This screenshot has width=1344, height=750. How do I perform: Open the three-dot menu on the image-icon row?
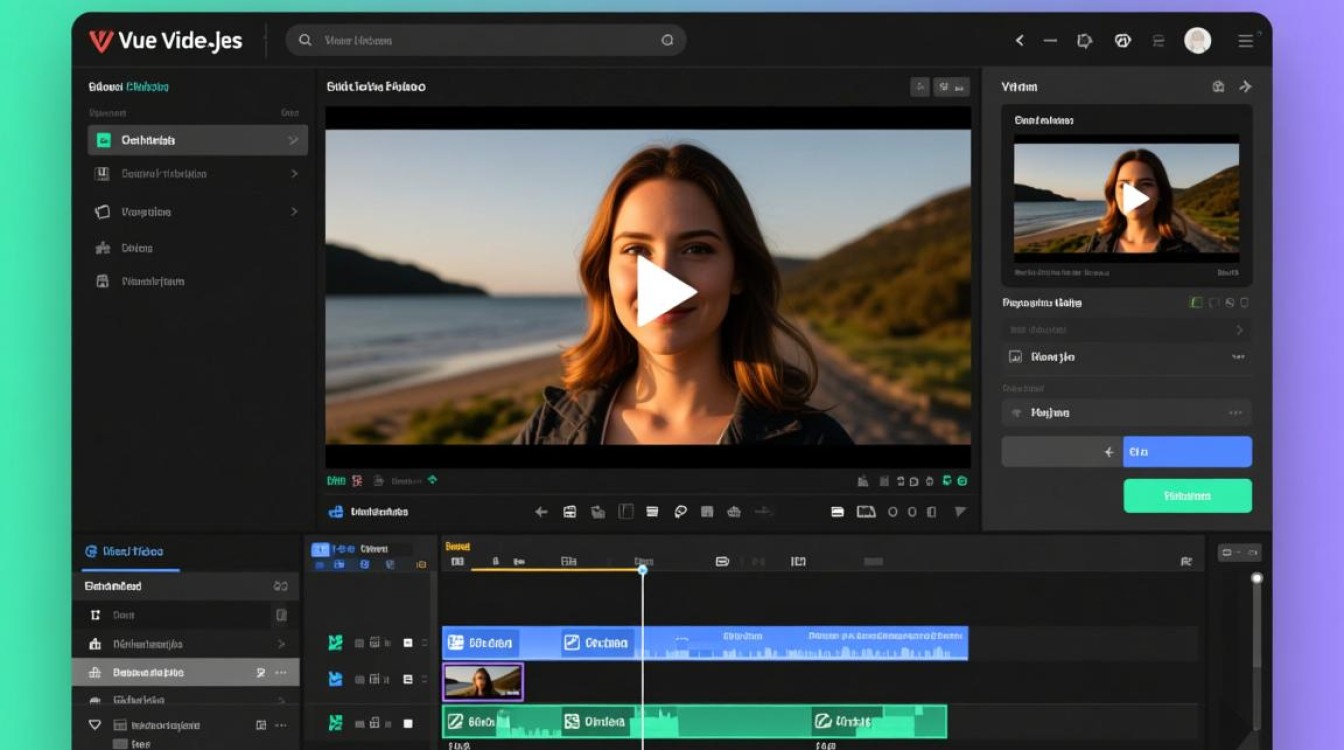click(x=1239, y=357)
